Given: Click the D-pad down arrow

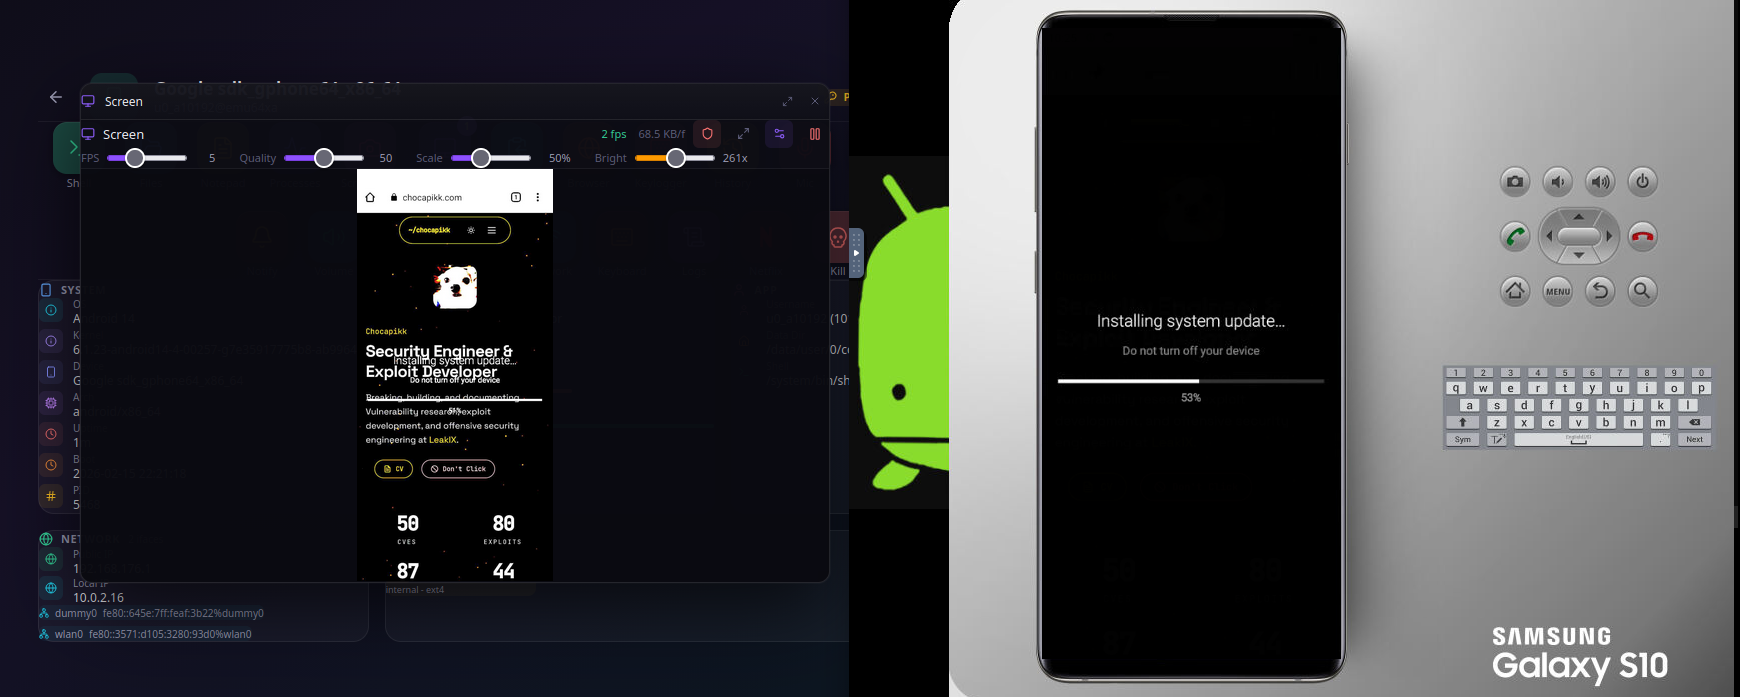Looking at the screenshot, I should [1579, 256].
